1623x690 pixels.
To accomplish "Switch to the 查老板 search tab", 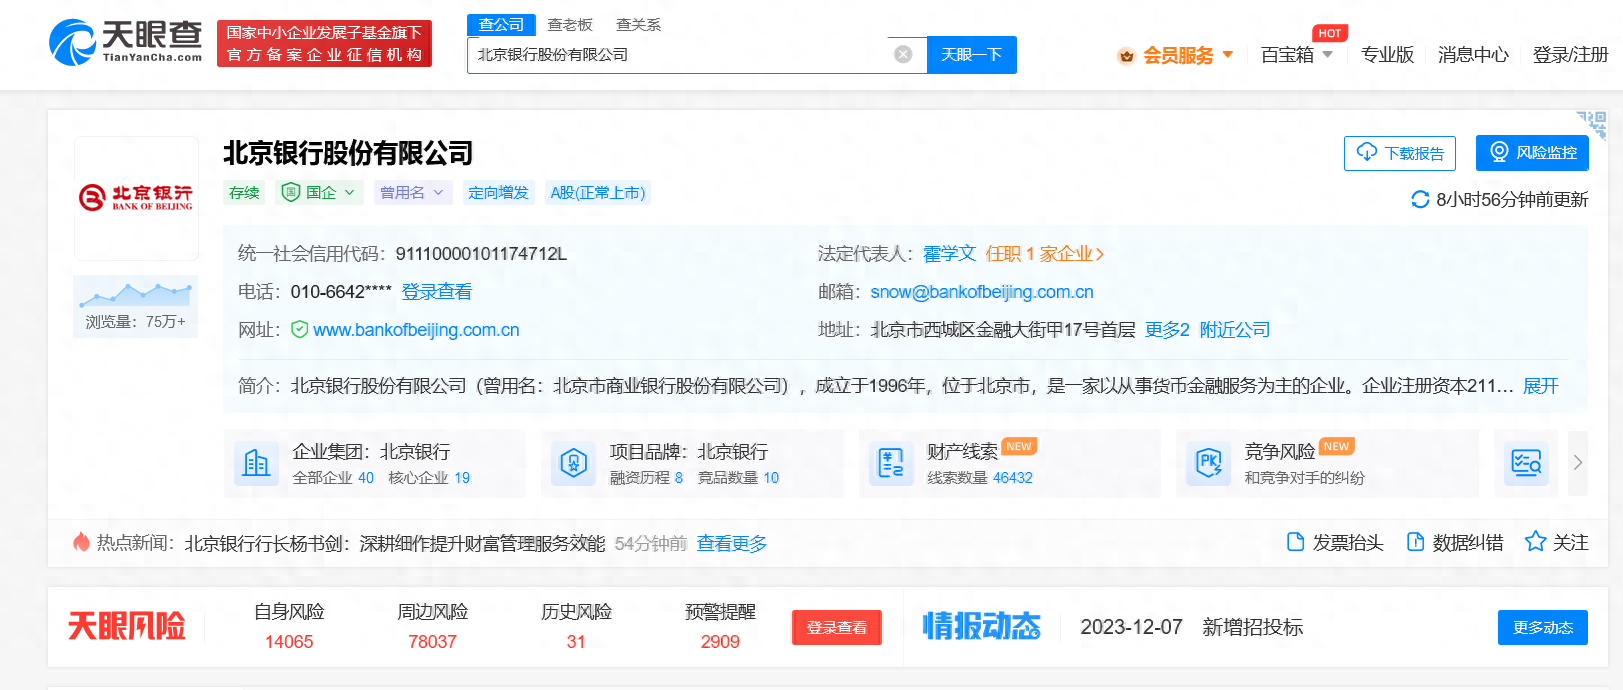I will (570, 24).
